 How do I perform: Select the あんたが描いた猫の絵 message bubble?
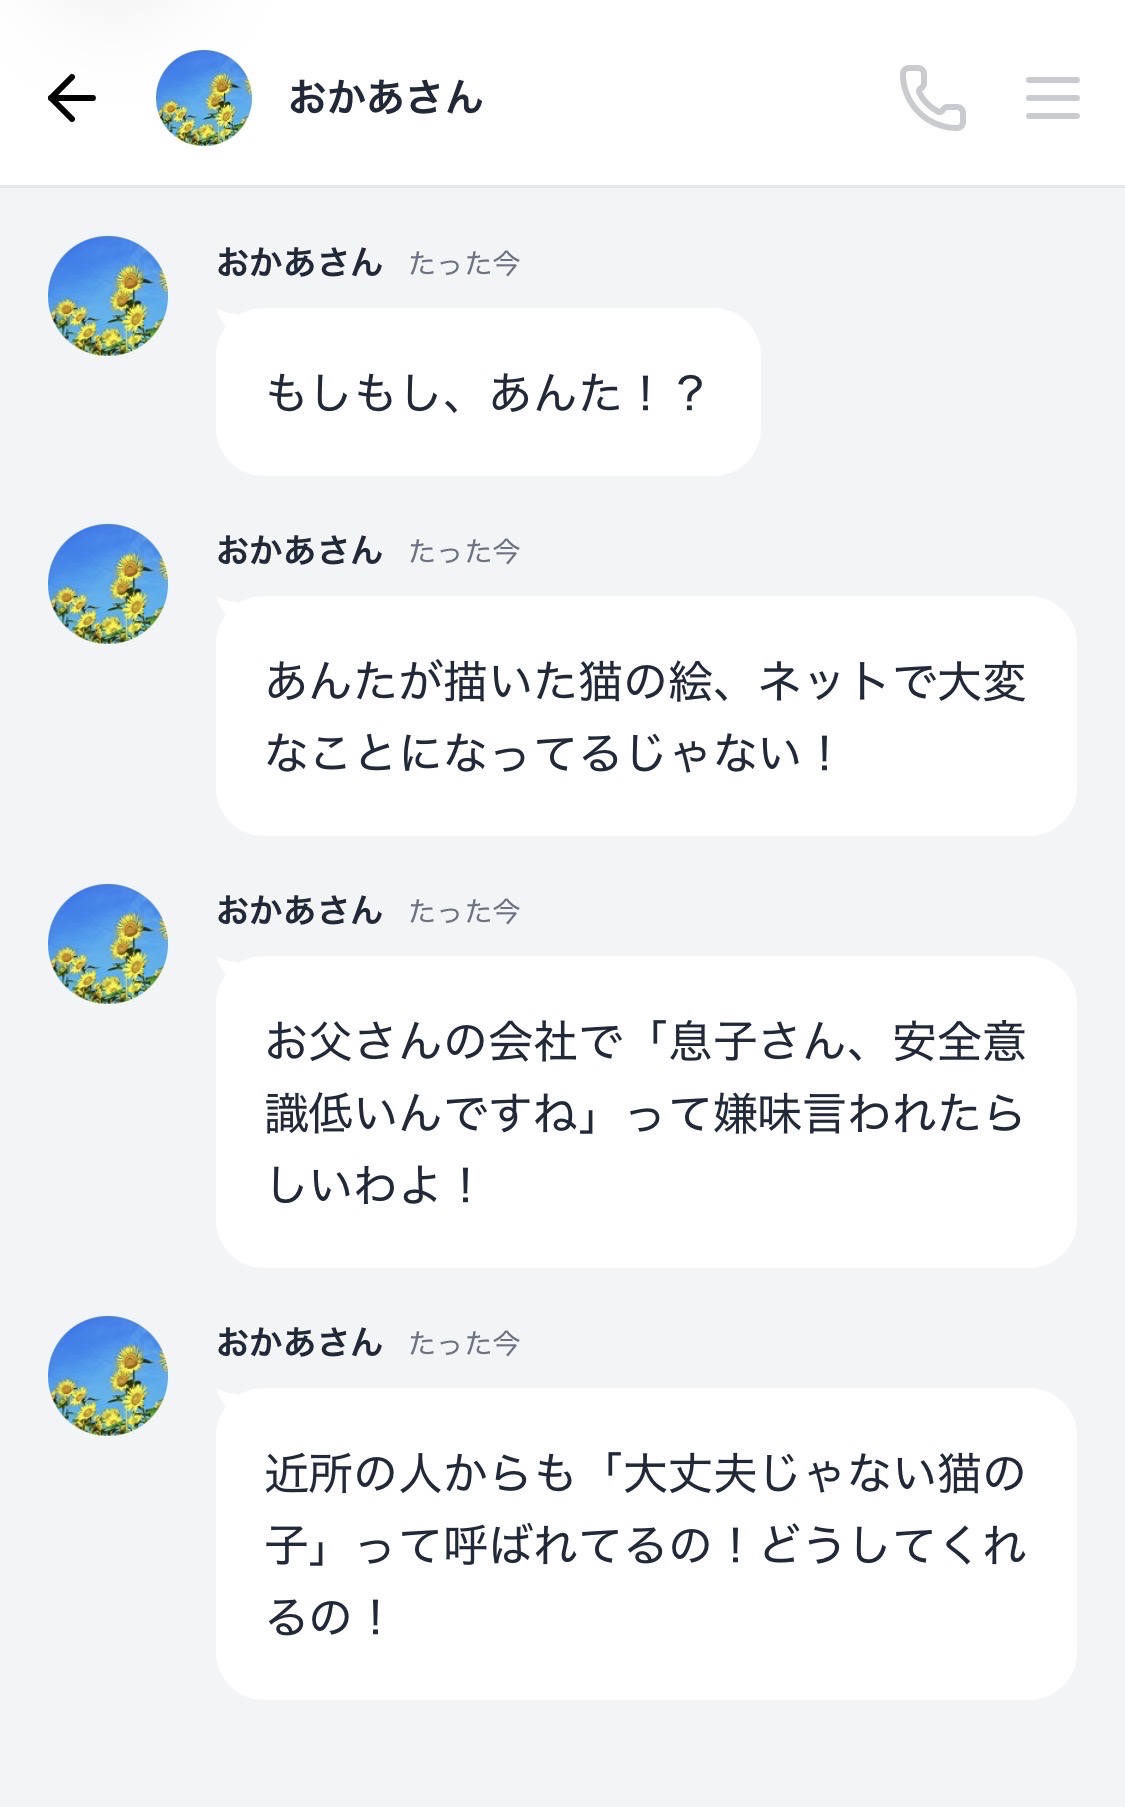point(646,716)
